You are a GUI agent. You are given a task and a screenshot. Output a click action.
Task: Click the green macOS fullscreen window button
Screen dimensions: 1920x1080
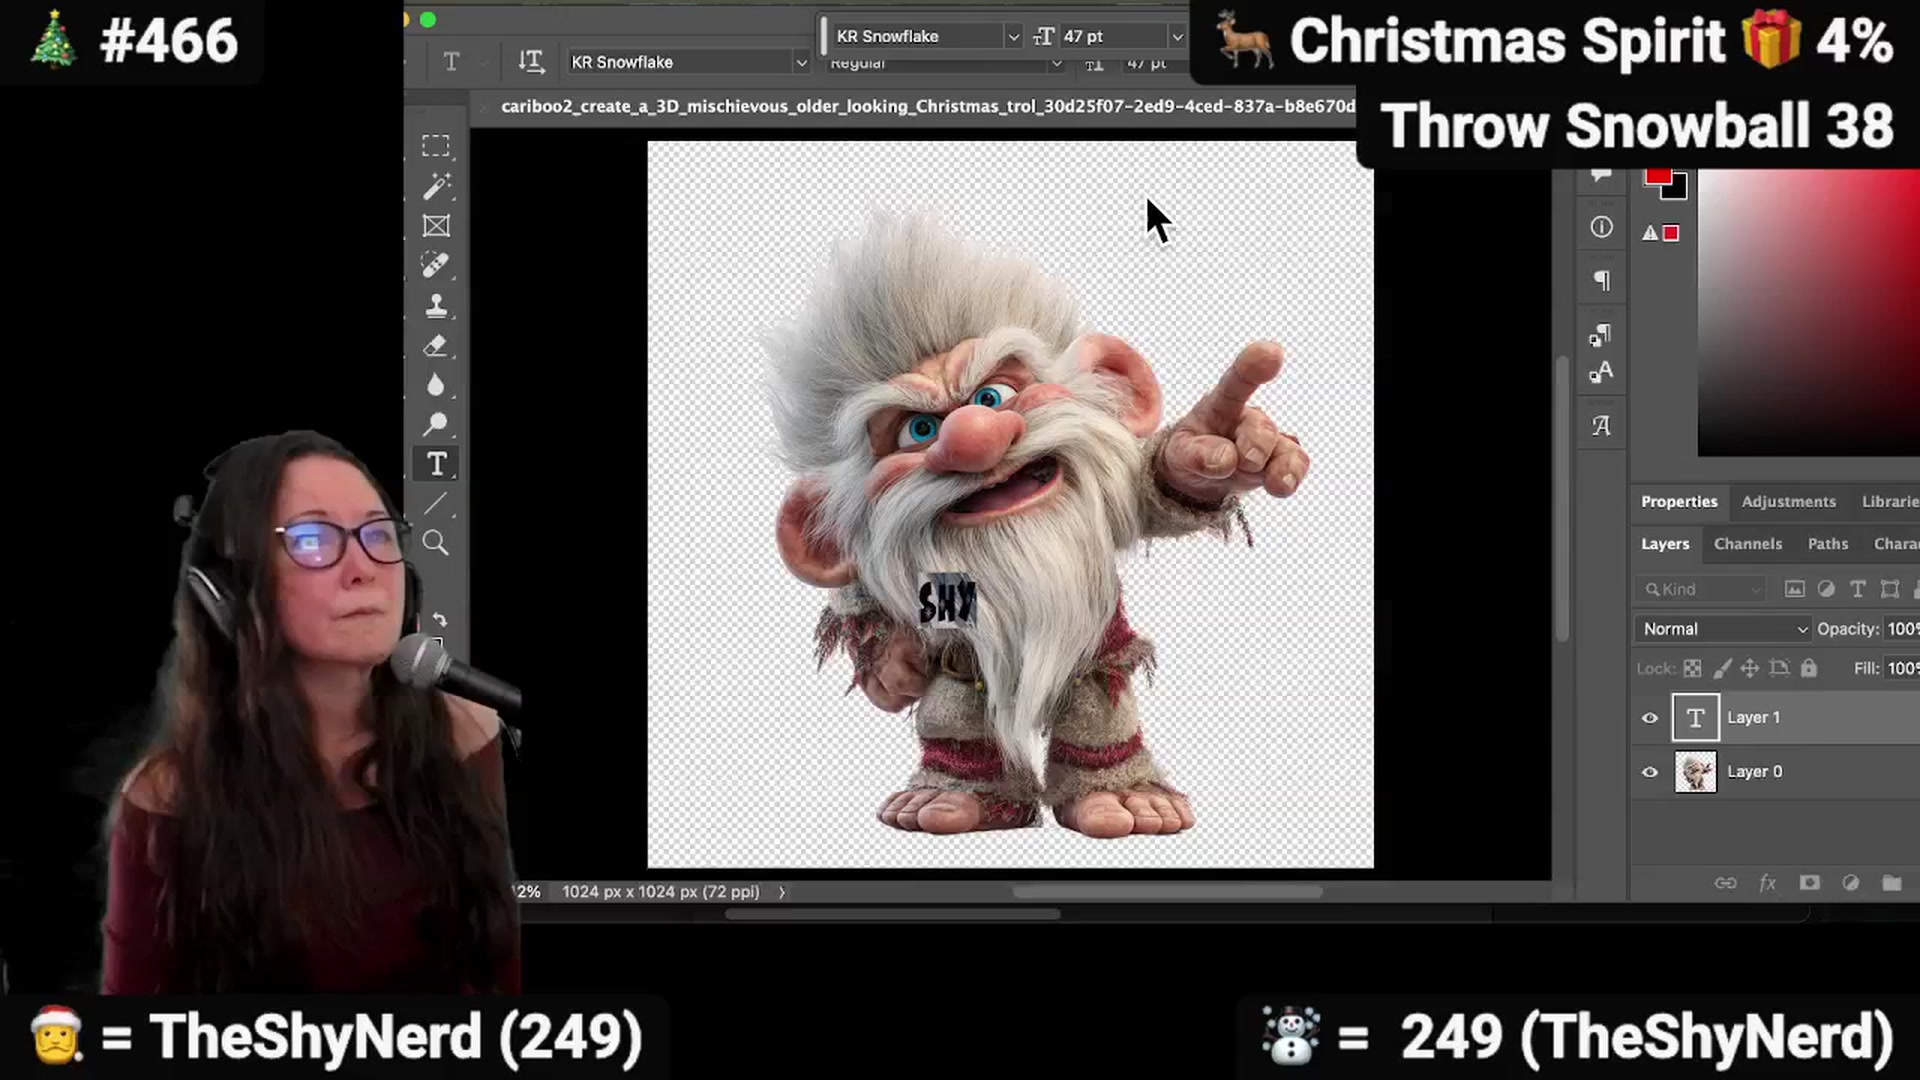tap(428, 19)
